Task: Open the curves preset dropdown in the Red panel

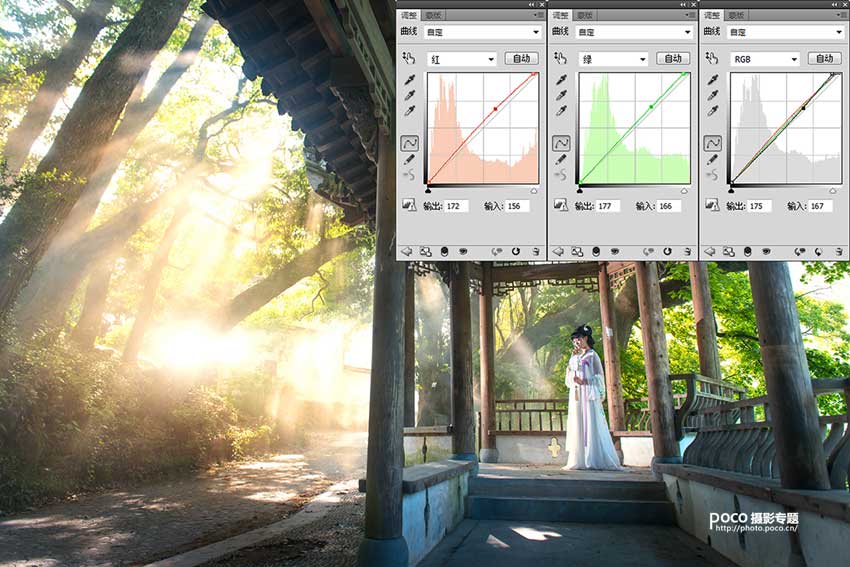Action: point(482,33)
